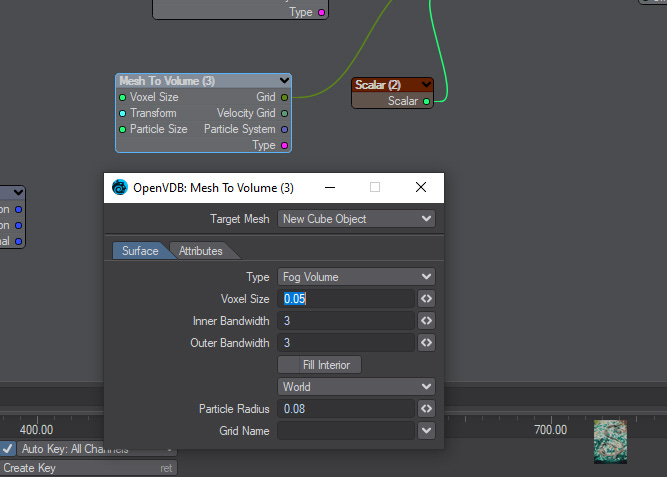The image size is (667, 477).
Task: Open the Grid Name dropdown arrow
Action: pyautogui.click(x=426, y=431)
